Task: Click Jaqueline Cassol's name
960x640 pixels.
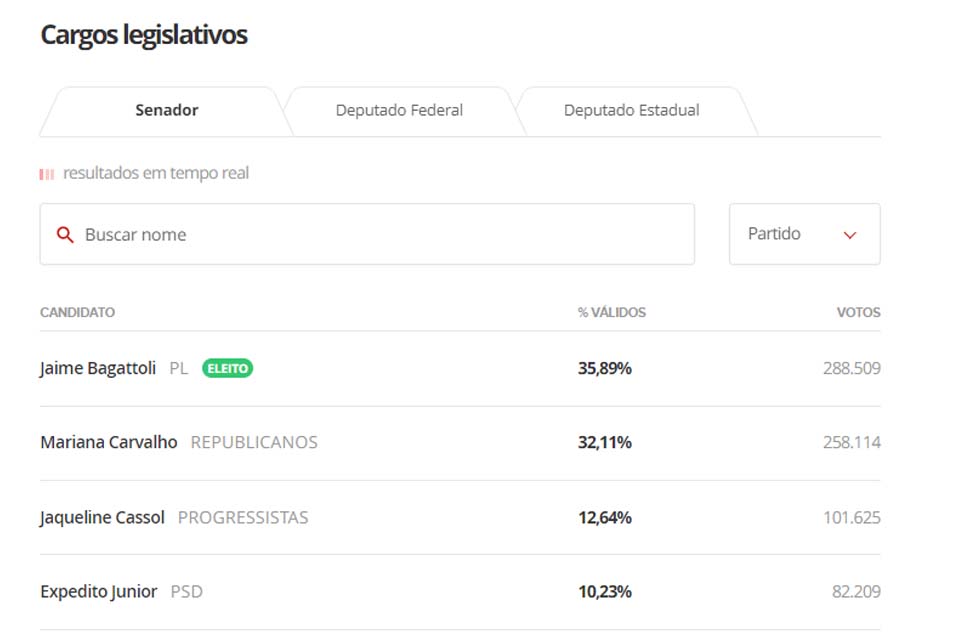Action: pos(102,517)
